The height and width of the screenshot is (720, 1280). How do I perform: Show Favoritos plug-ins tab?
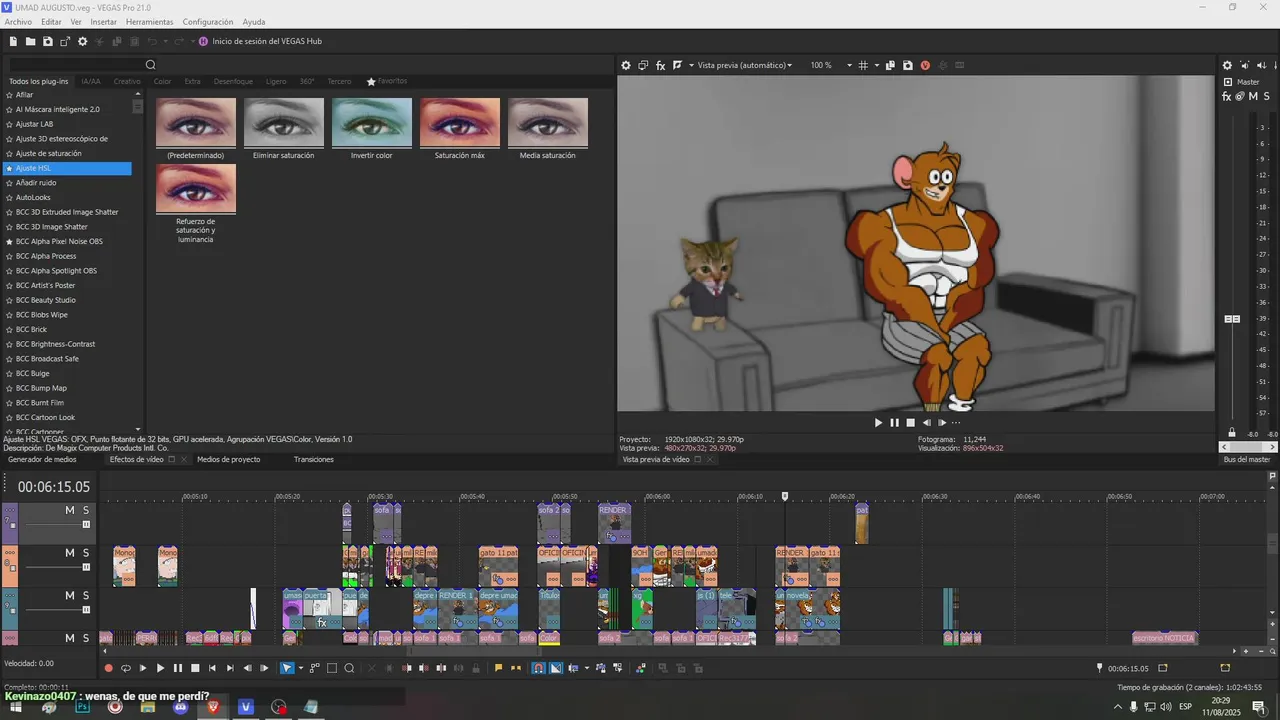tap(387, 81)
